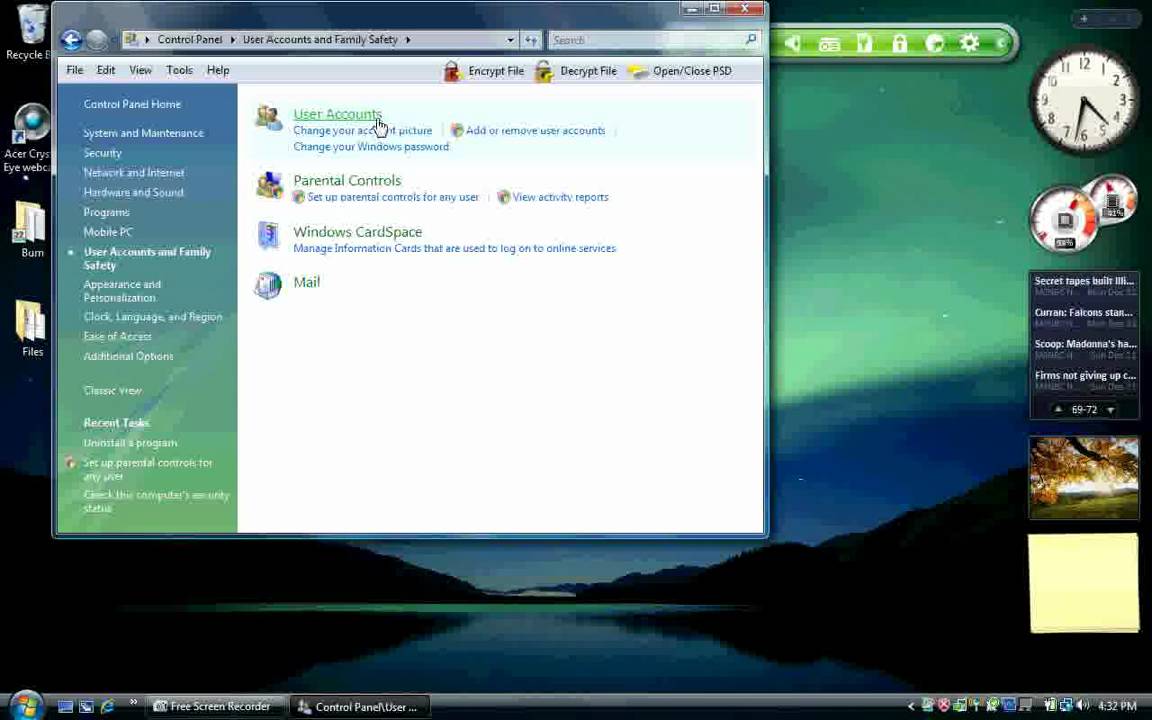The image size is (1152, 720).
Task: Click the Windows Start orb
Action: (26, 705)
